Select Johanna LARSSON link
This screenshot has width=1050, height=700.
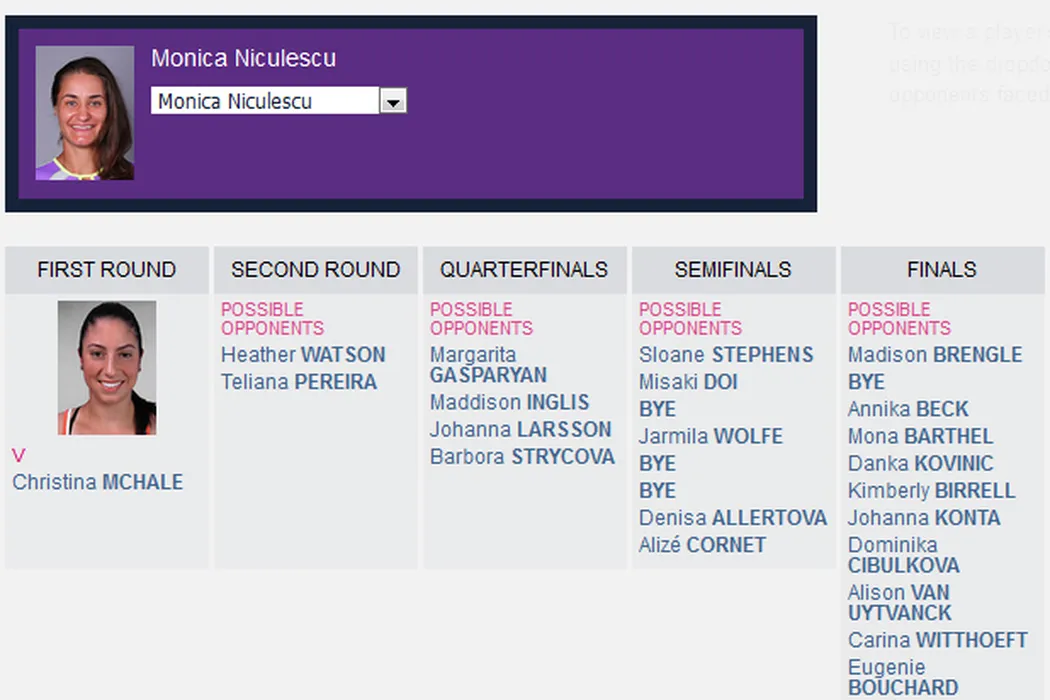(520, 430)
